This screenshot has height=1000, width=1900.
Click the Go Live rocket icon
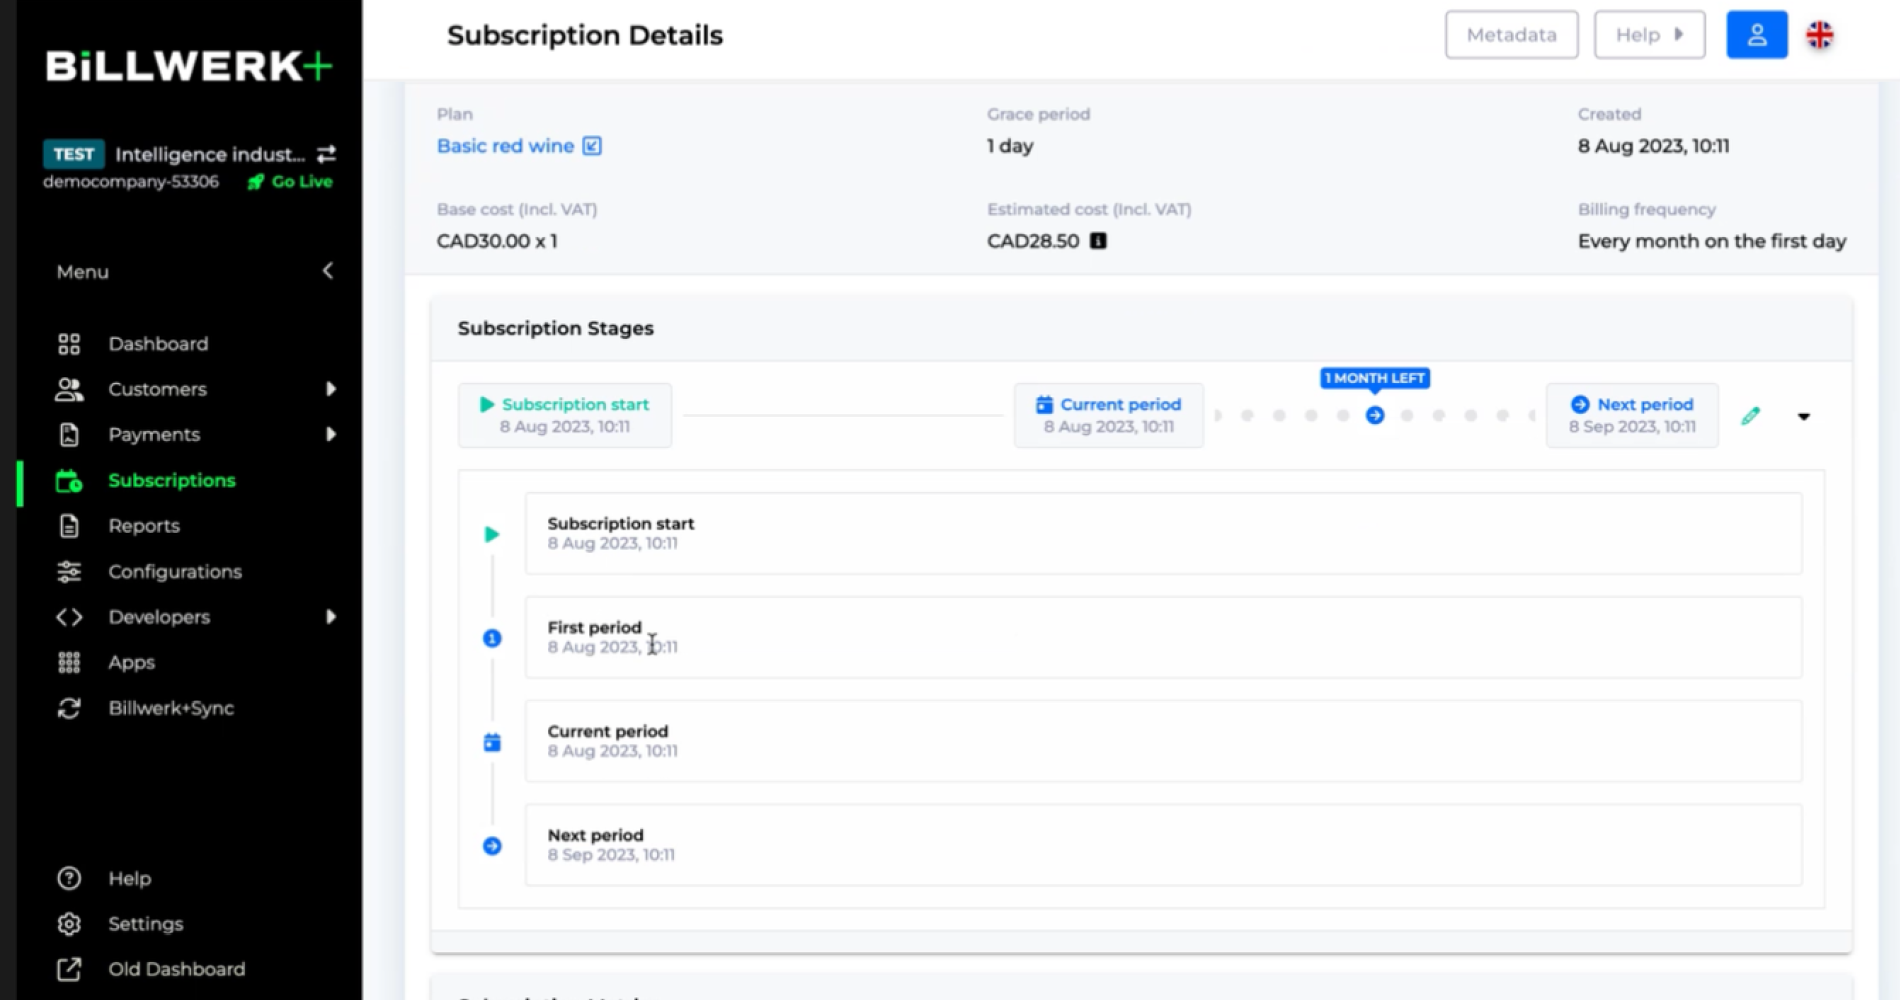256,182
